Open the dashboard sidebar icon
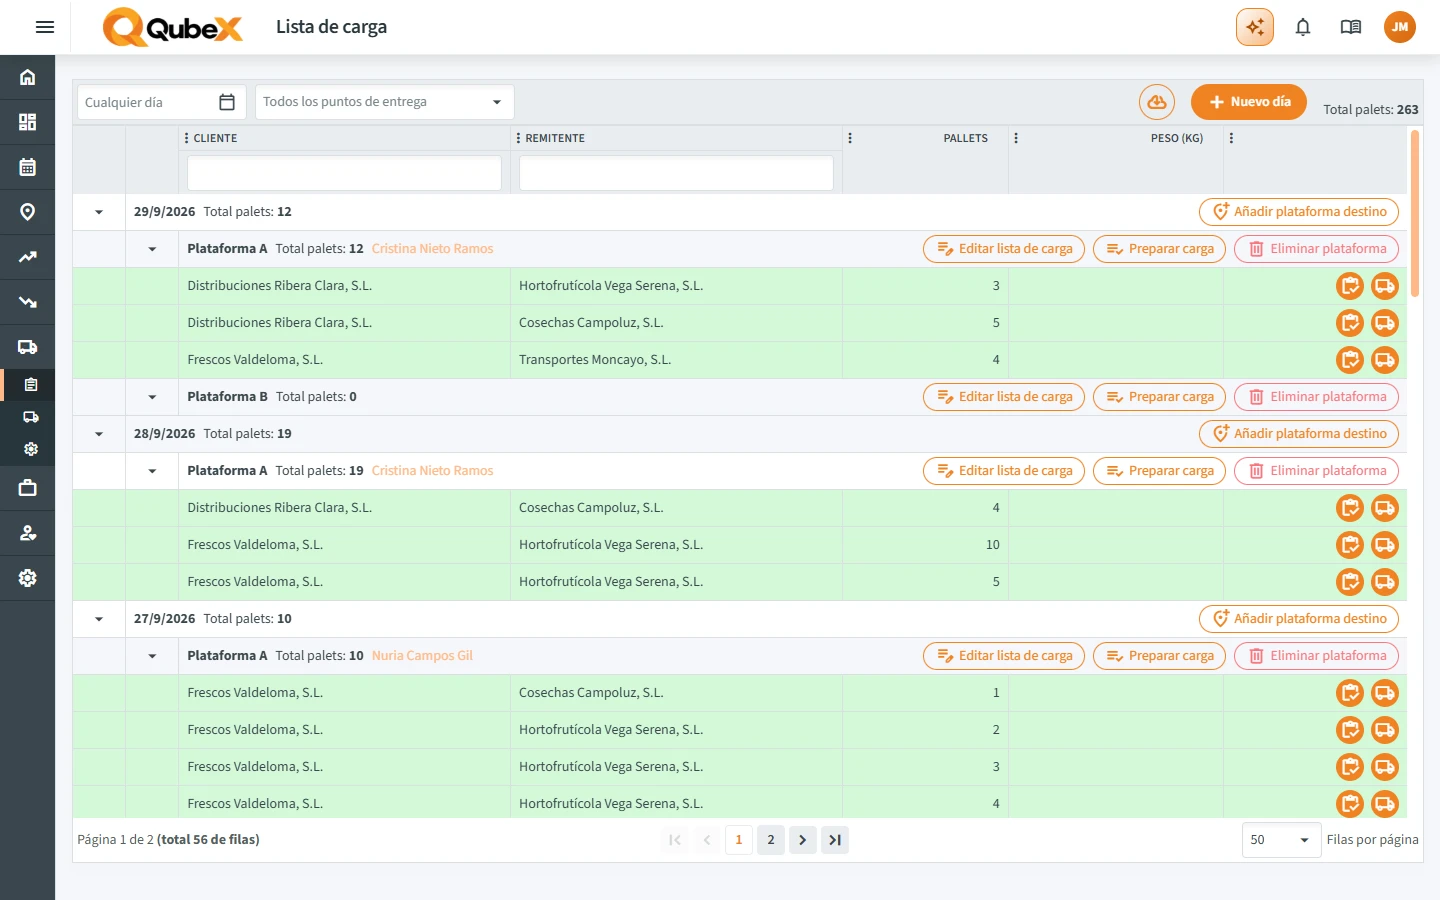 (27, 122)
